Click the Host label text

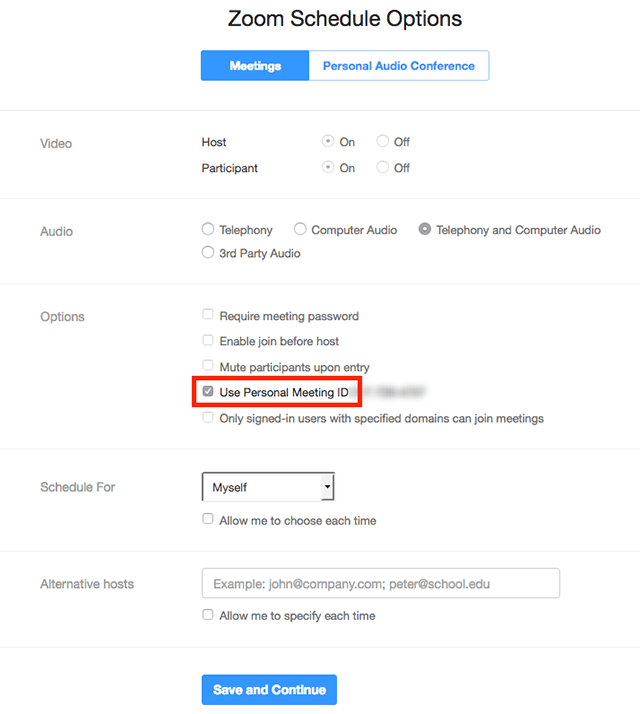(214, 142)
